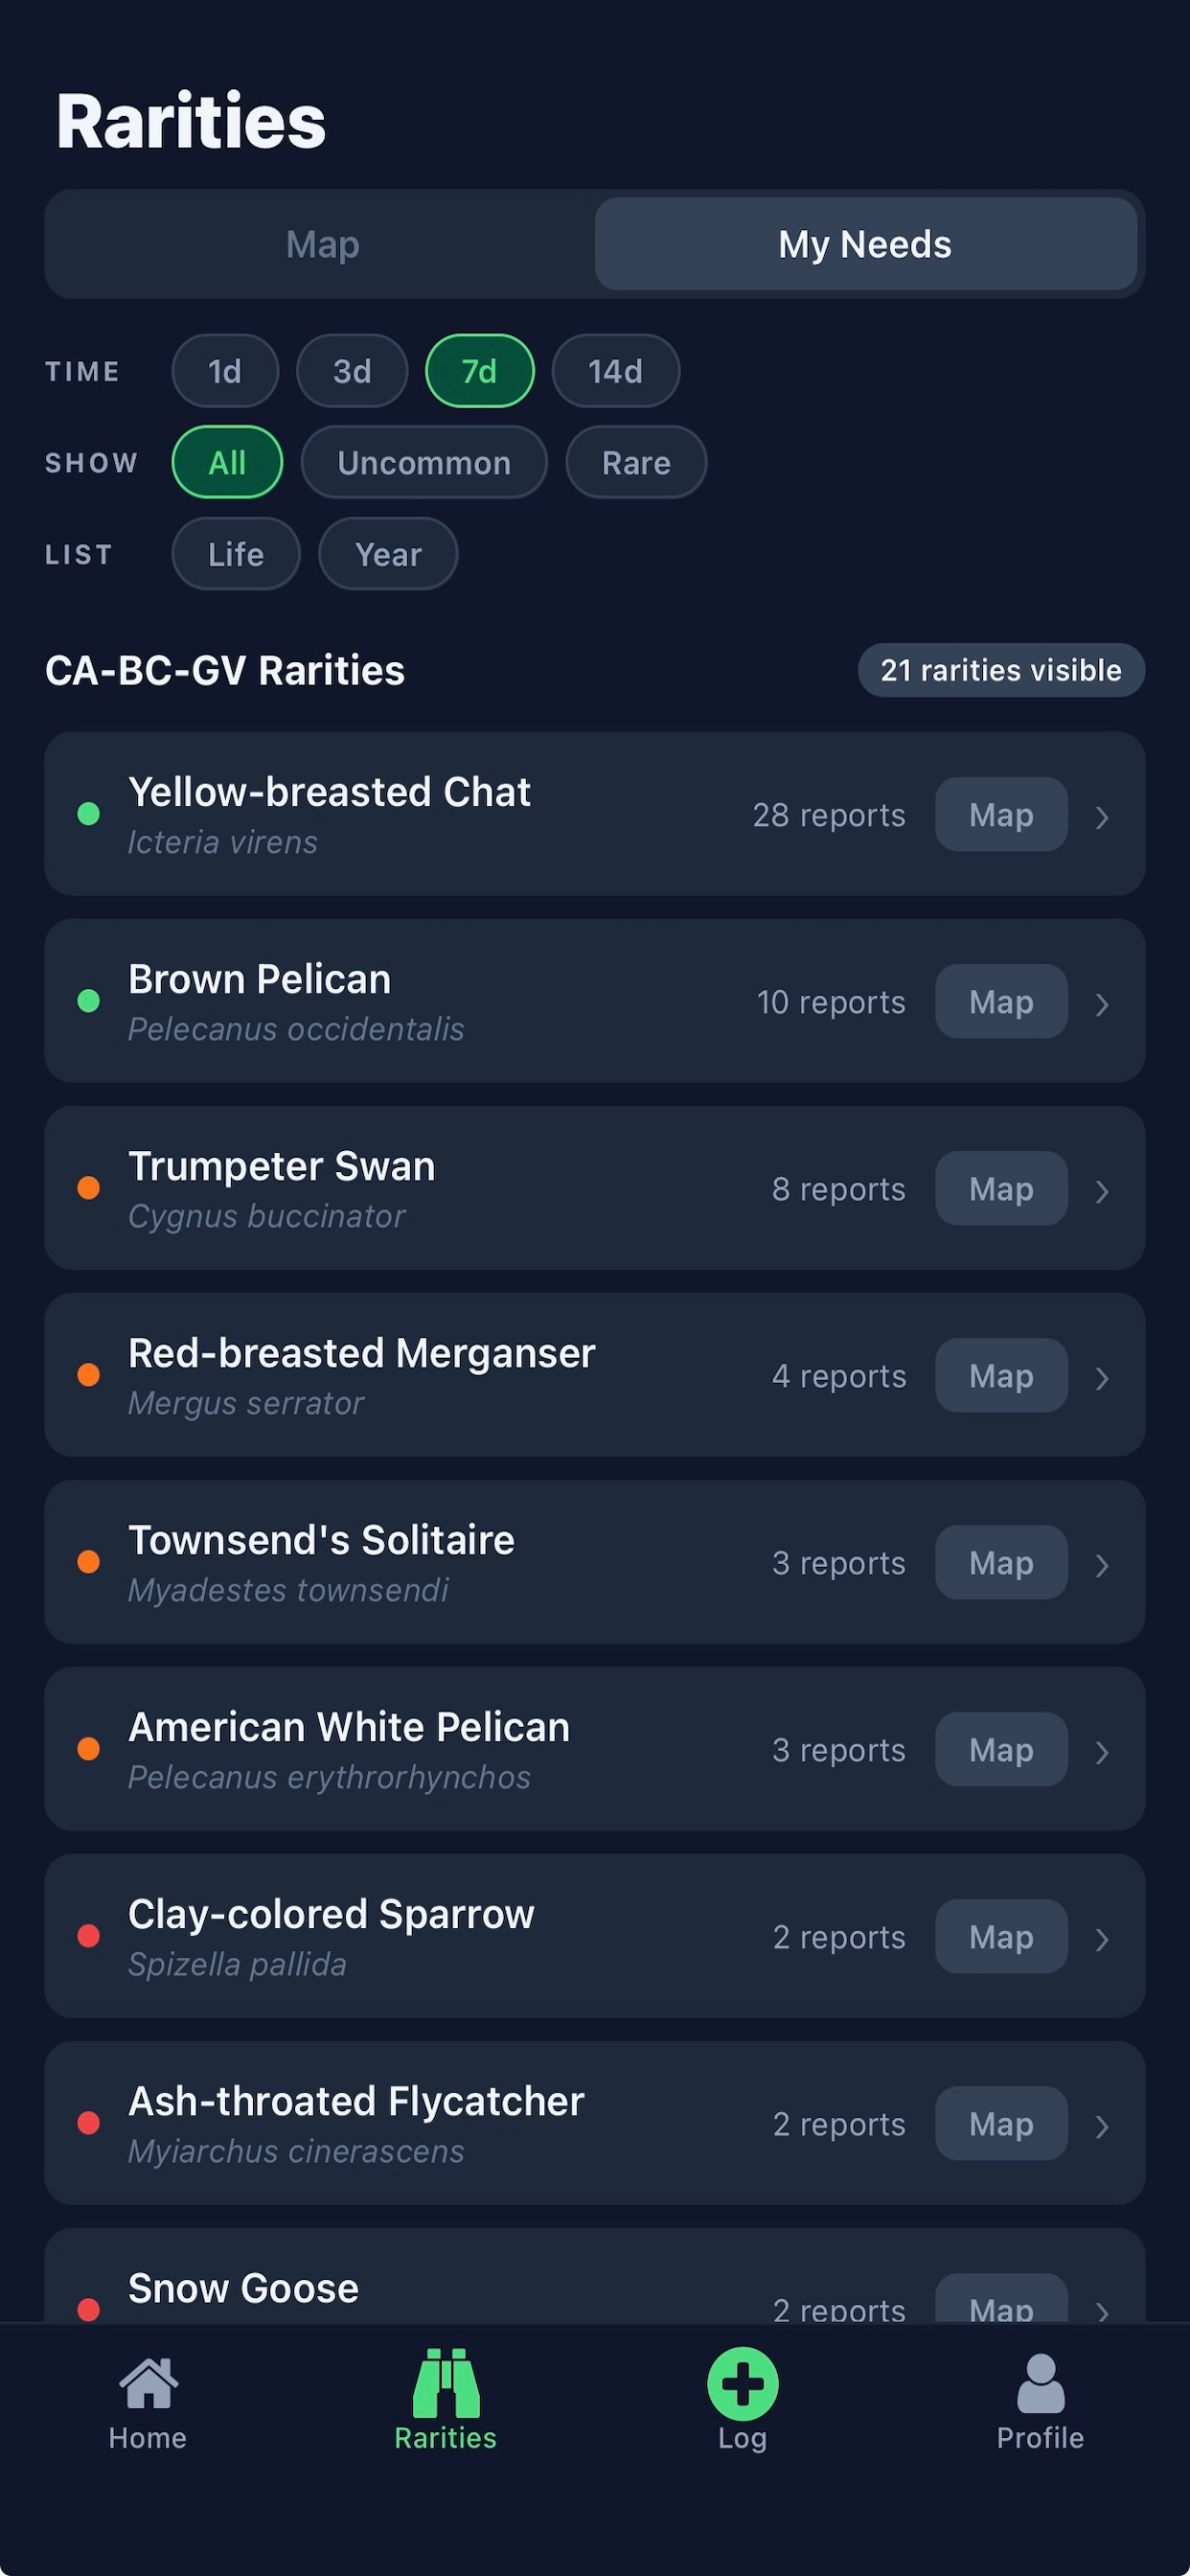1190x2576 pixels.
Task: Enable the Life list filter
Action: (x=236, y=554)
